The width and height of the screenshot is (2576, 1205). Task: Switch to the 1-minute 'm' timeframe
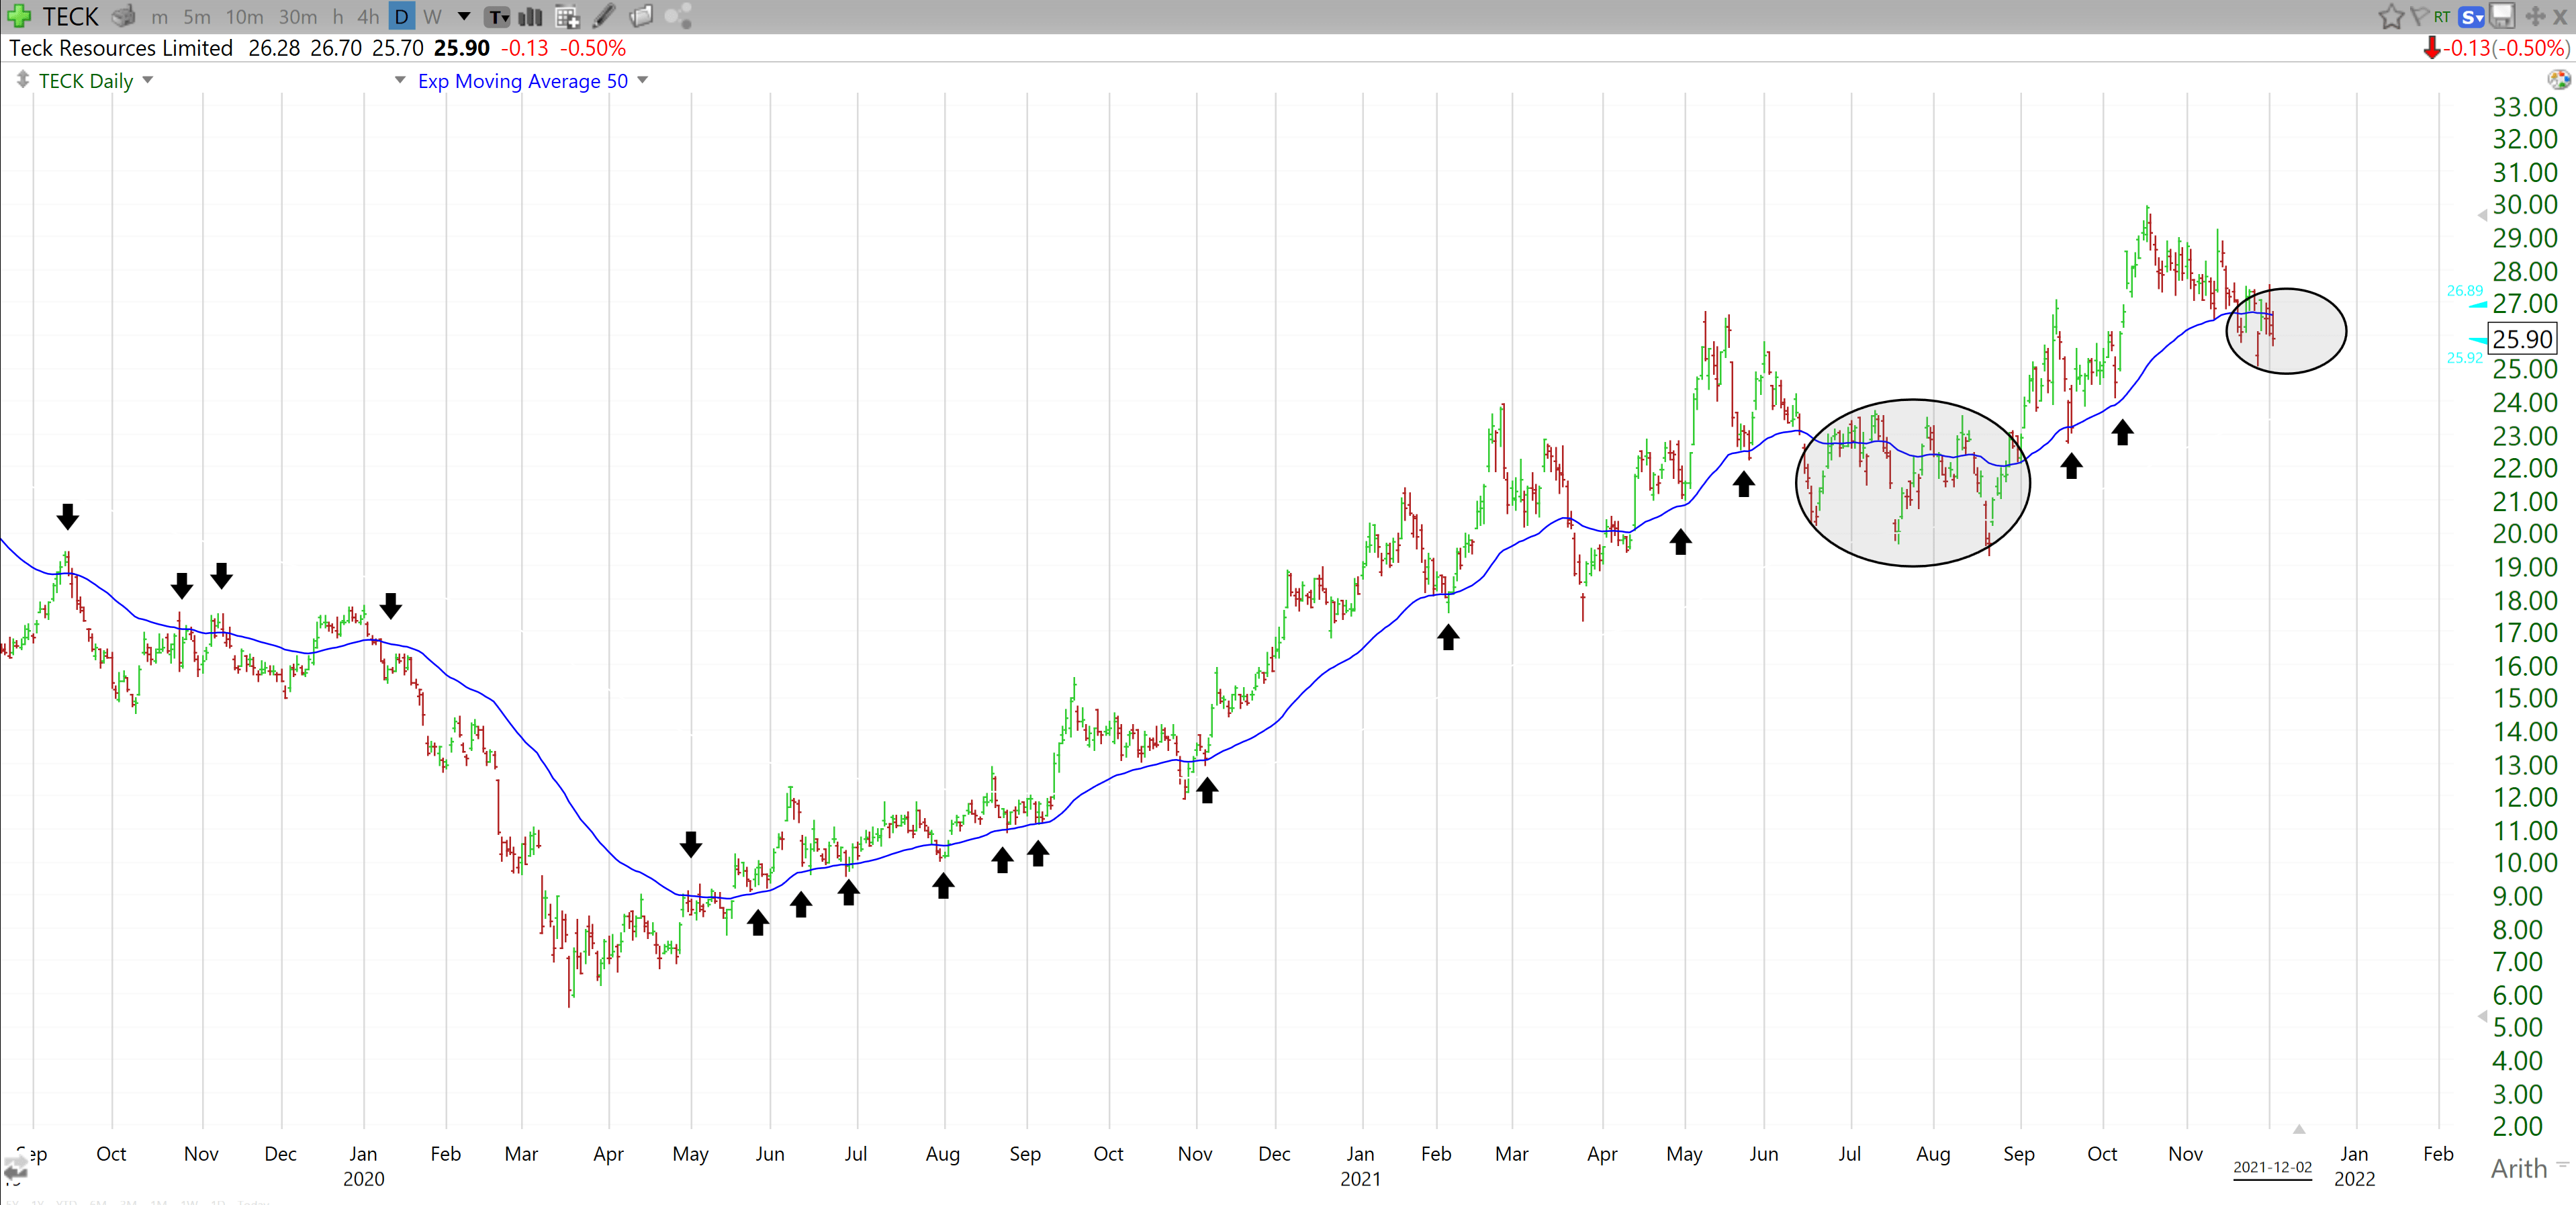(159, 17)
